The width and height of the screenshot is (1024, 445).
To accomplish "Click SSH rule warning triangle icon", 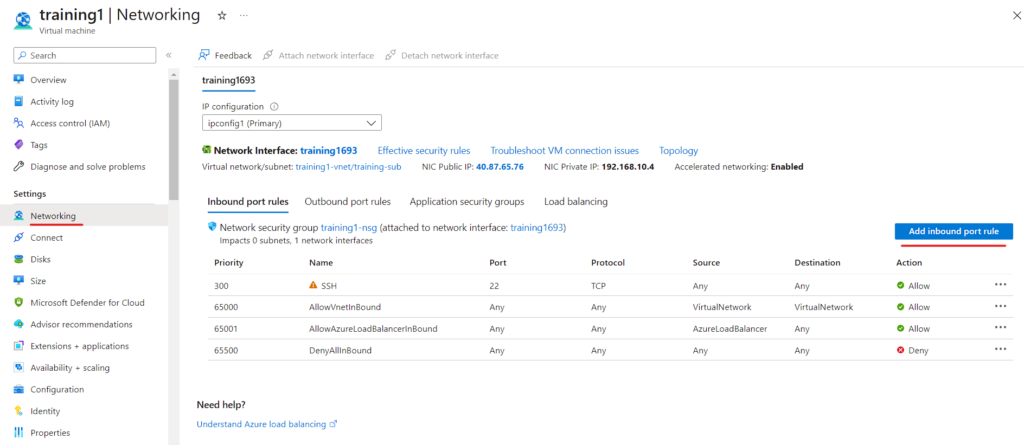I will [x=313, y=286].
